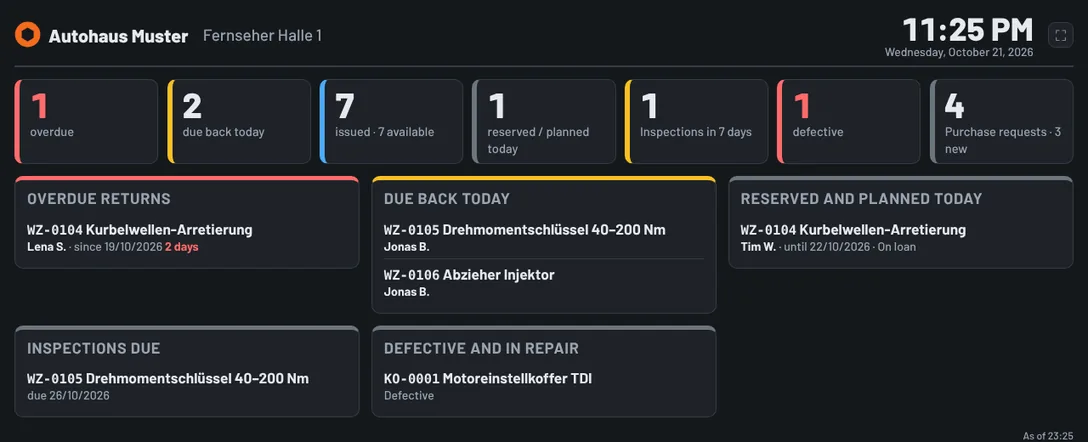Select the due back today tile
The height and width of the screenshot is (442, 1088).
click(239, 121)
